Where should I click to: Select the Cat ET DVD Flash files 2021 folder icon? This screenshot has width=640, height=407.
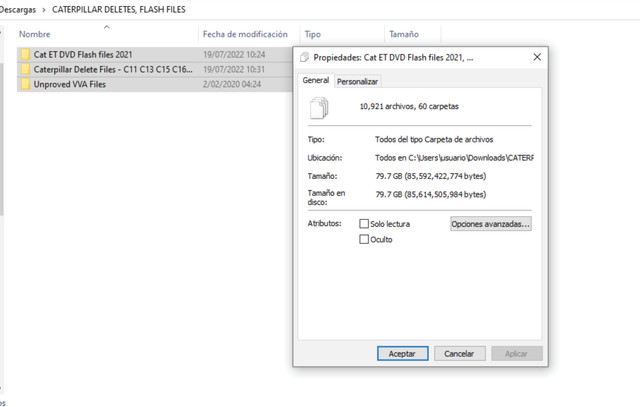pyautogui.click(x=25, y=54)
